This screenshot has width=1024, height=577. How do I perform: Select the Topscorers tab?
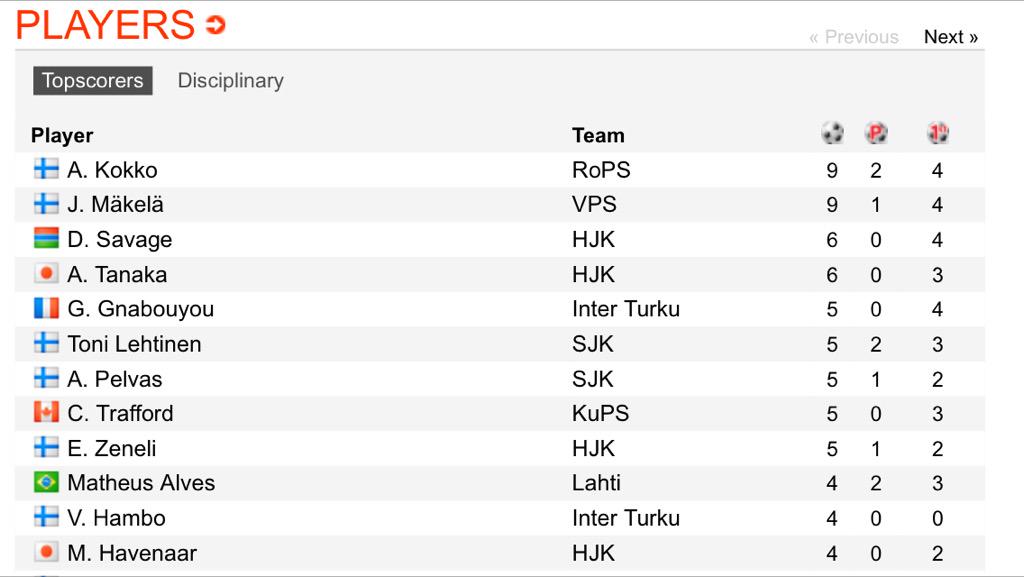click(x=92, y=81)
